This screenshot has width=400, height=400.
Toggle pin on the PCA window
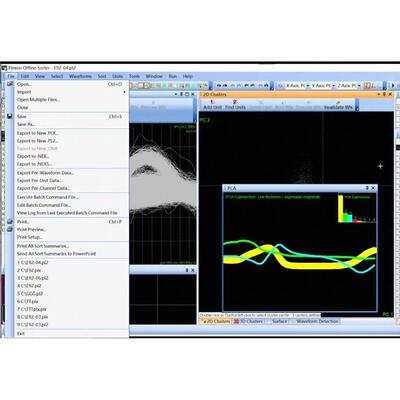[x=367, y=188]
